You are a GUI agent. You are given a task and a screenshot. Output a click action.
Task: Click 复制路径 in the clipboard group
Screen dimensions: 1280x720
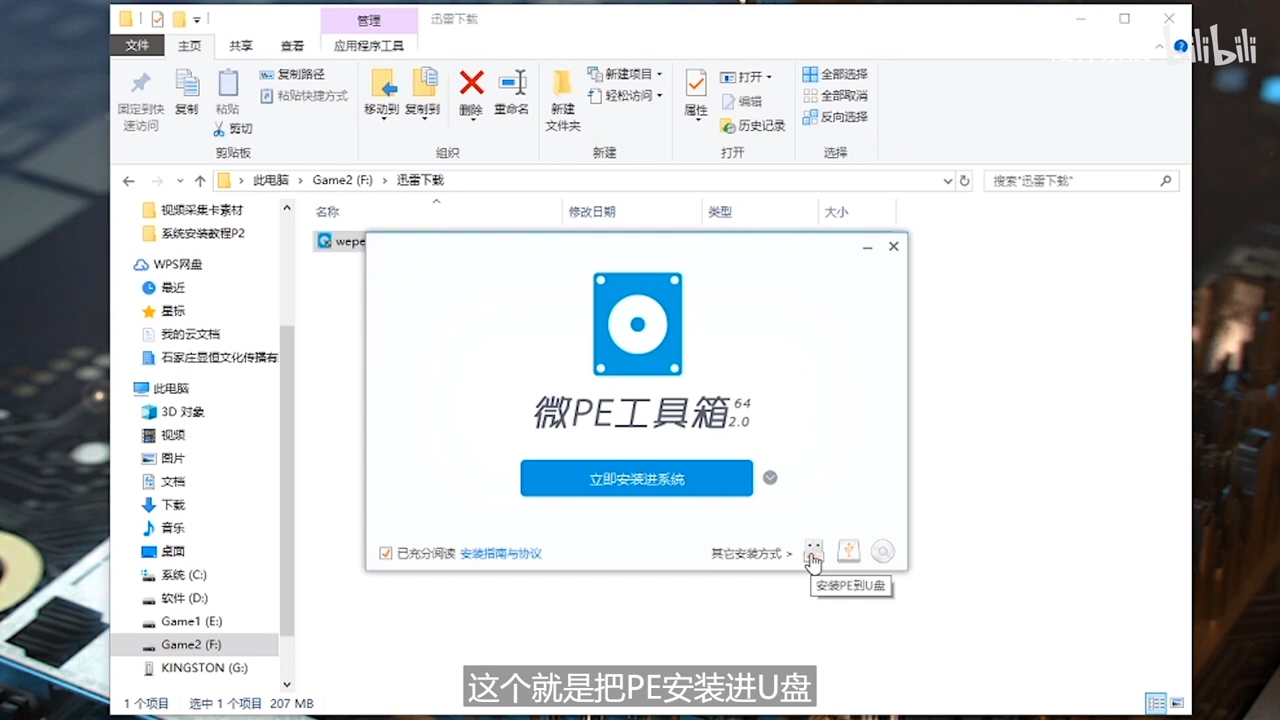(x=293, y=74)
